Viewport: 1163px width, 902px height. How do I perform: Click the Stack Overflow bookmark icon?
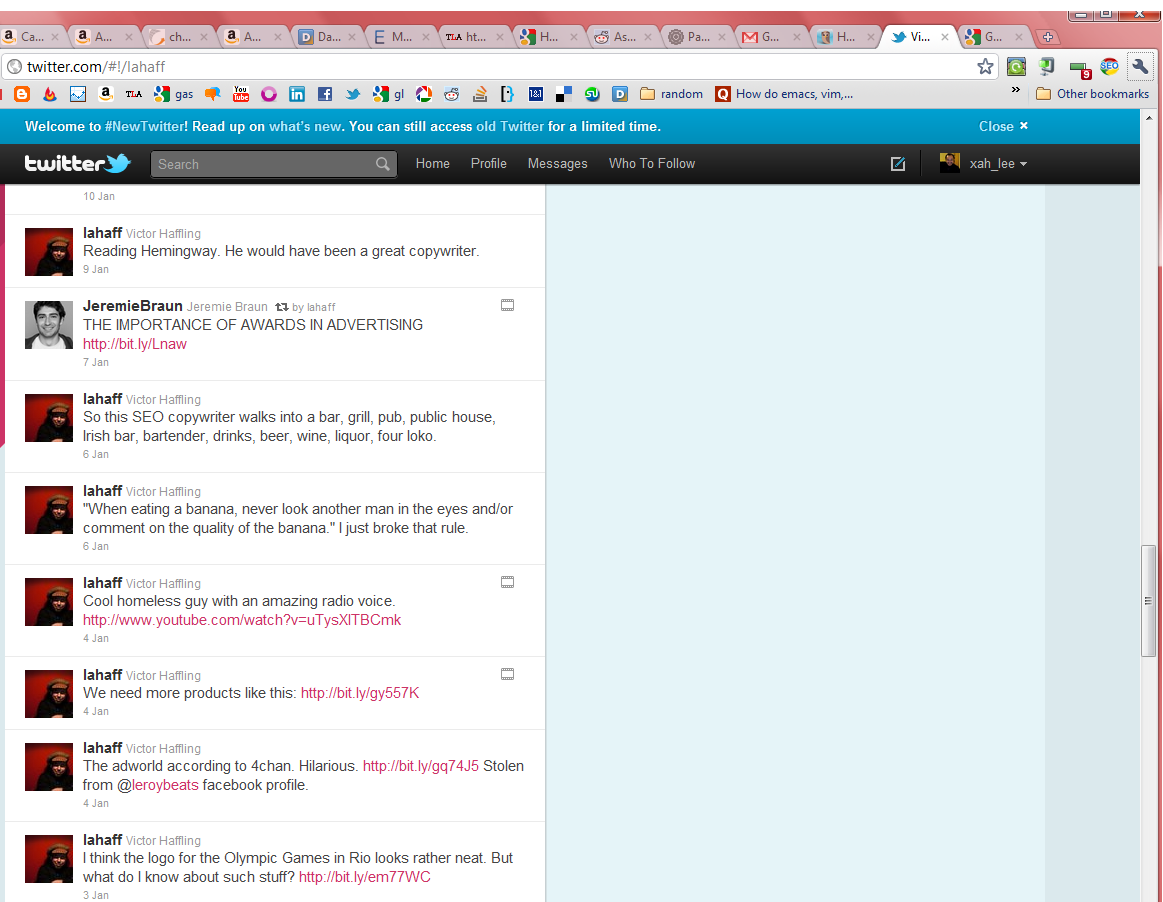(x=480, y=94)
